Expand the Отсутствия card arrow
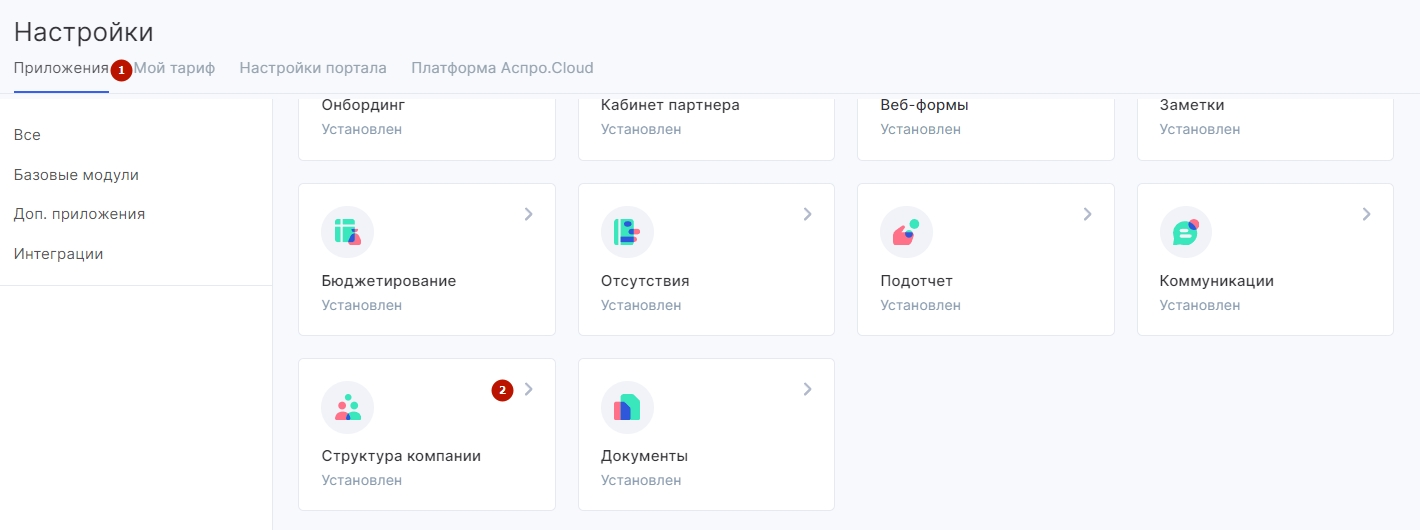The width and height of the screenshot is (1420, 530). point(807,214)
